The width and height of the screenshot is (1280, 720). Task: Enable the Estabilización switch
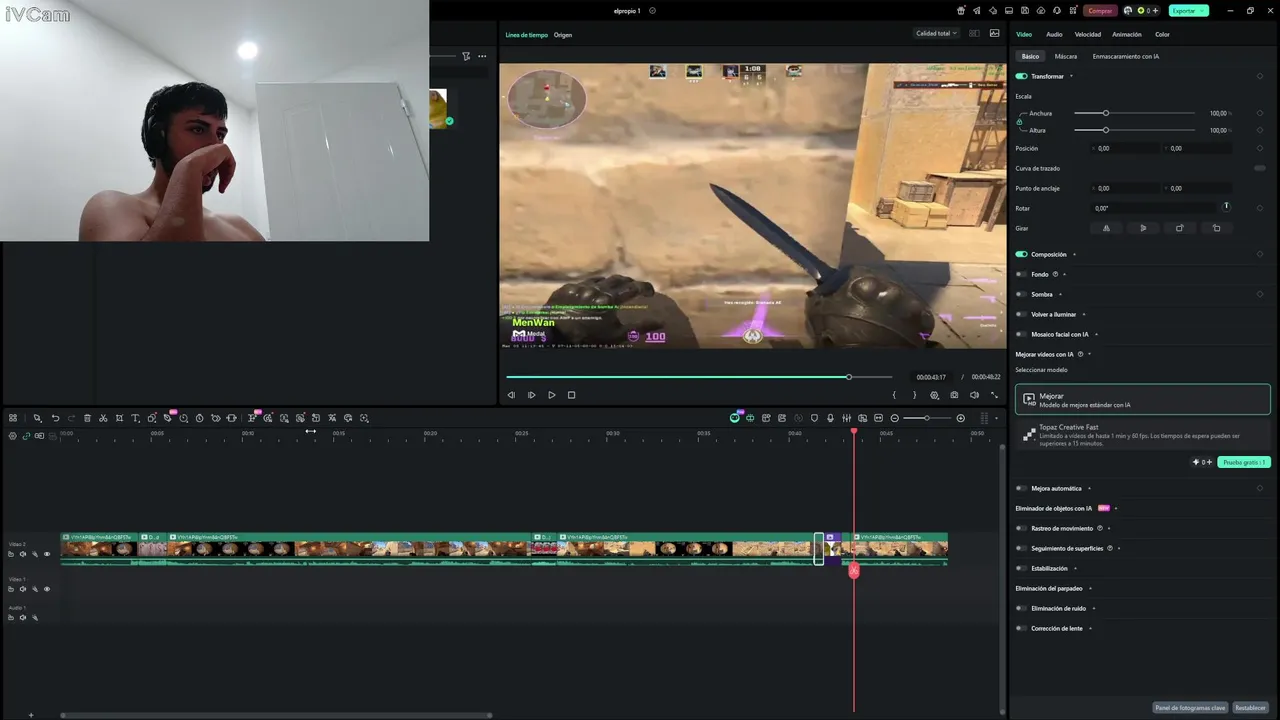(1021, 568)
